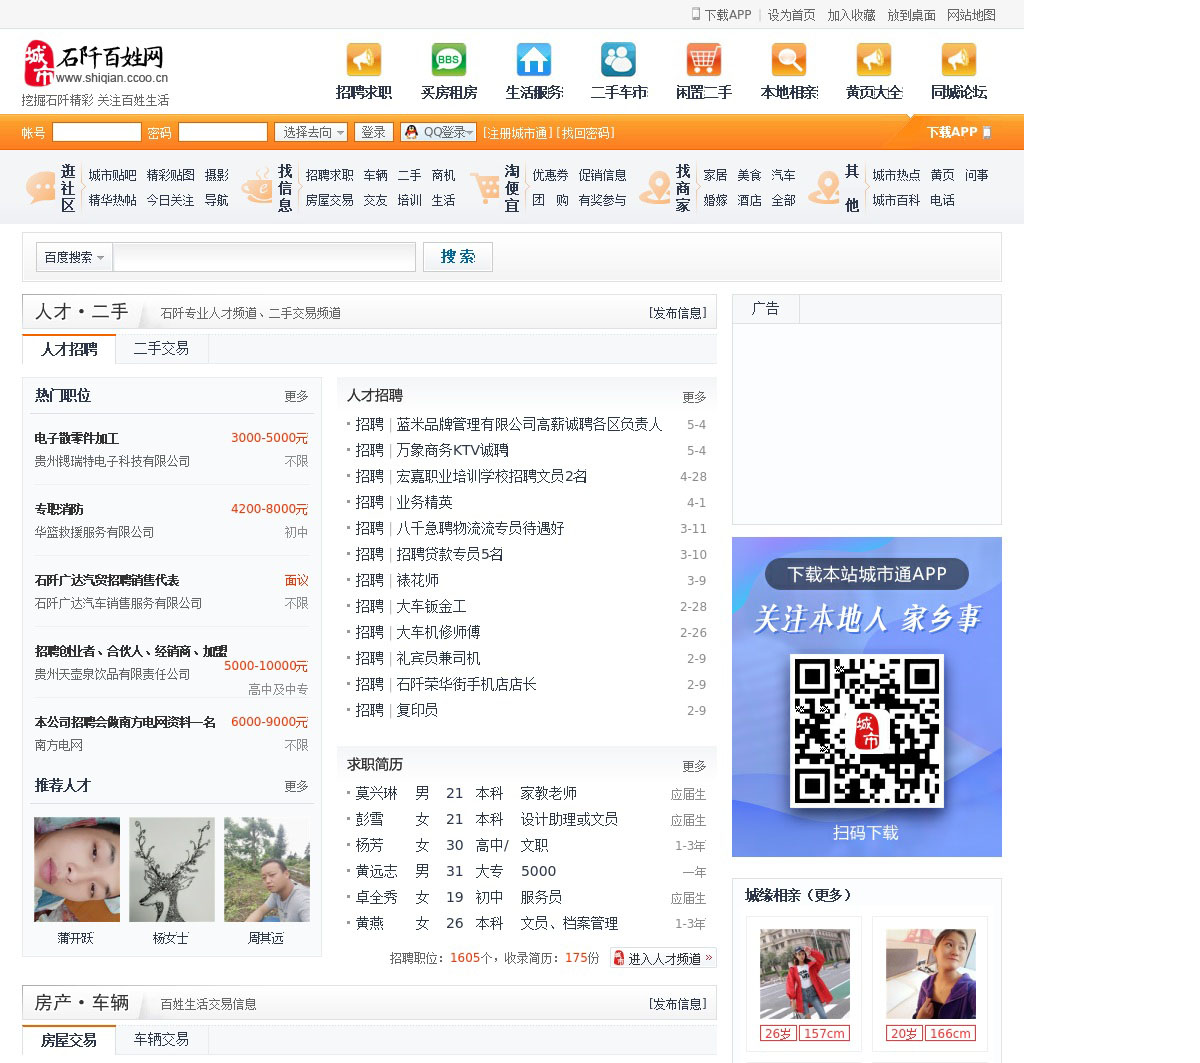
Task: Open the 二手车市 people icon
Action: (x=618, y=60)
